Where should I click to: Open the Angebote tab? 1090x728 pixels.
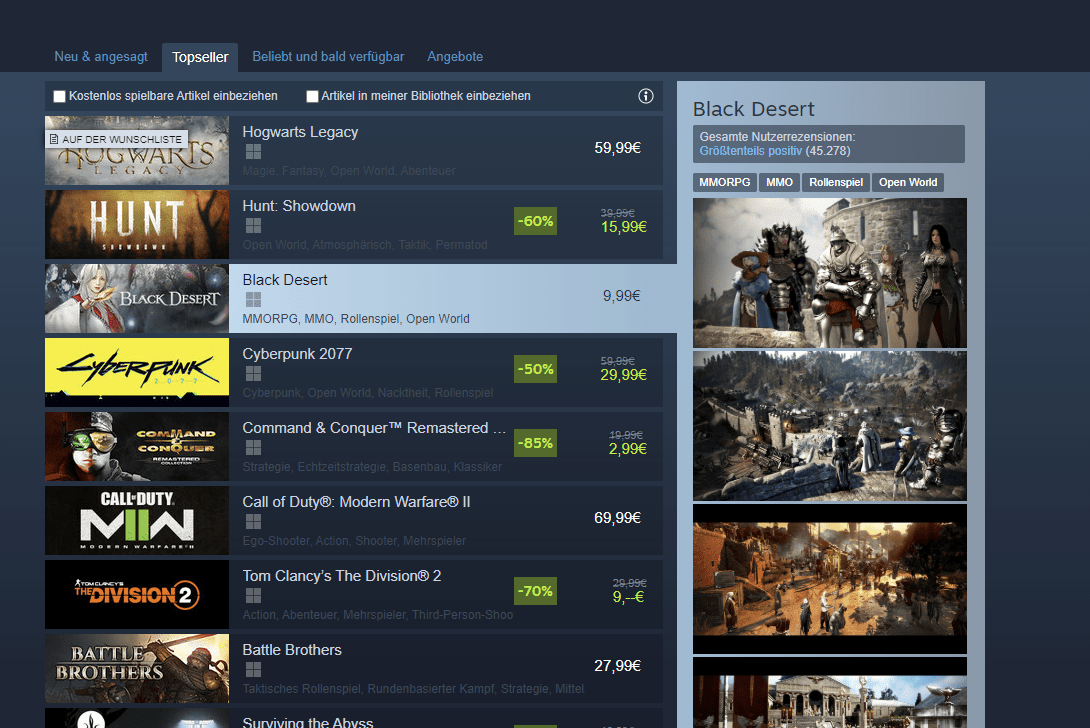[x=455, y=56]
